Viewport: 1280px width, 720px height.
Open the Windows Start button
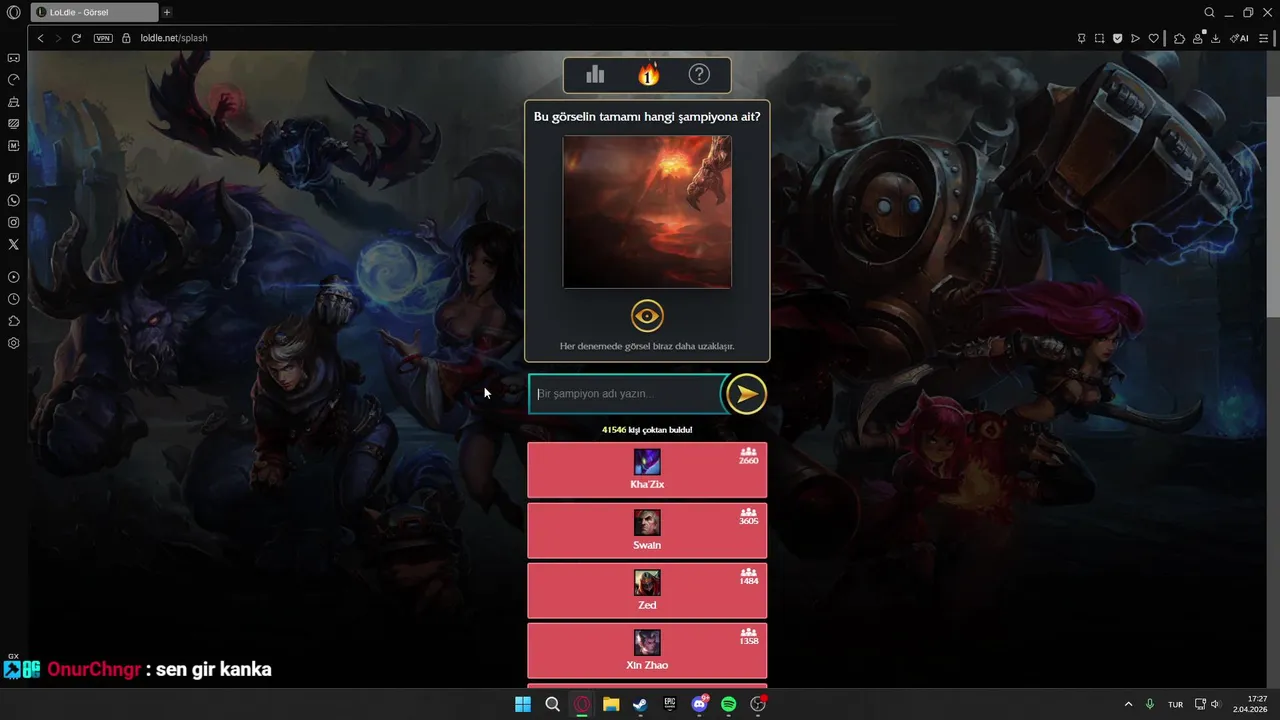[x=523, y=704]
